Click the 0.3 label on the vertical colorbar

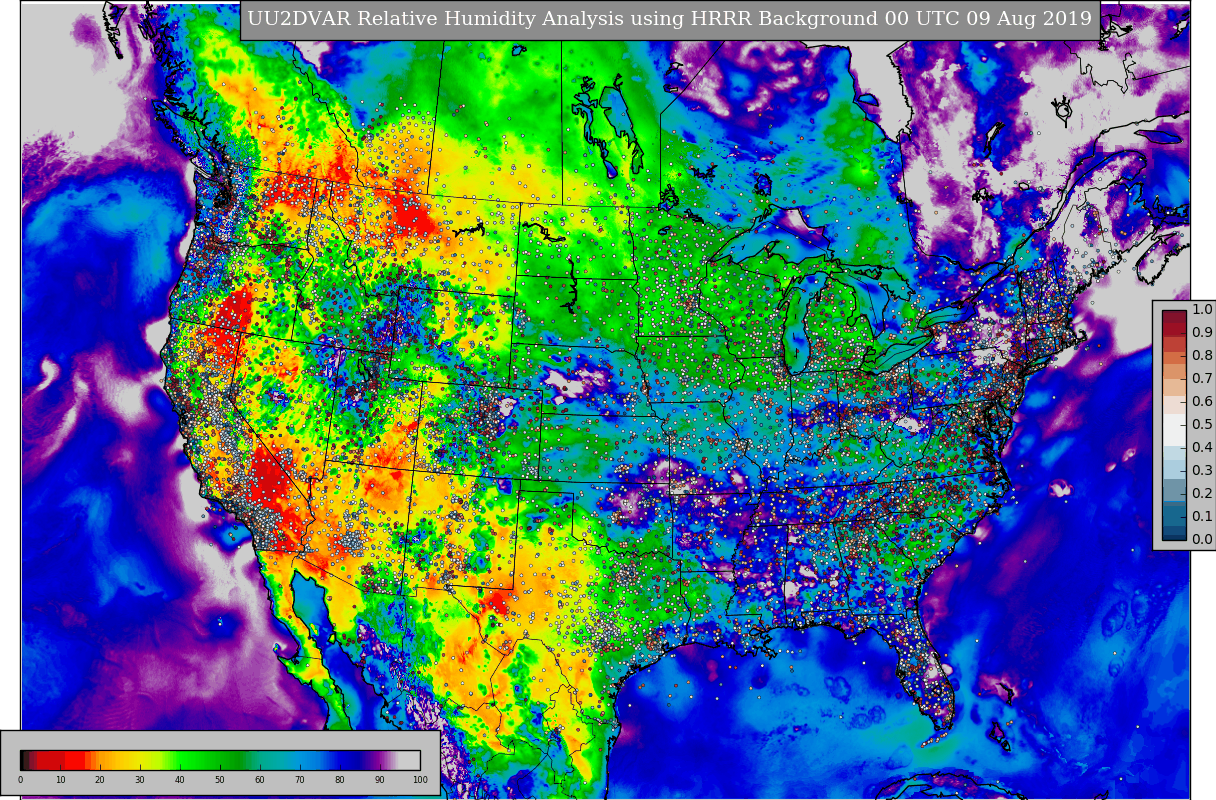coord(1202,471)
